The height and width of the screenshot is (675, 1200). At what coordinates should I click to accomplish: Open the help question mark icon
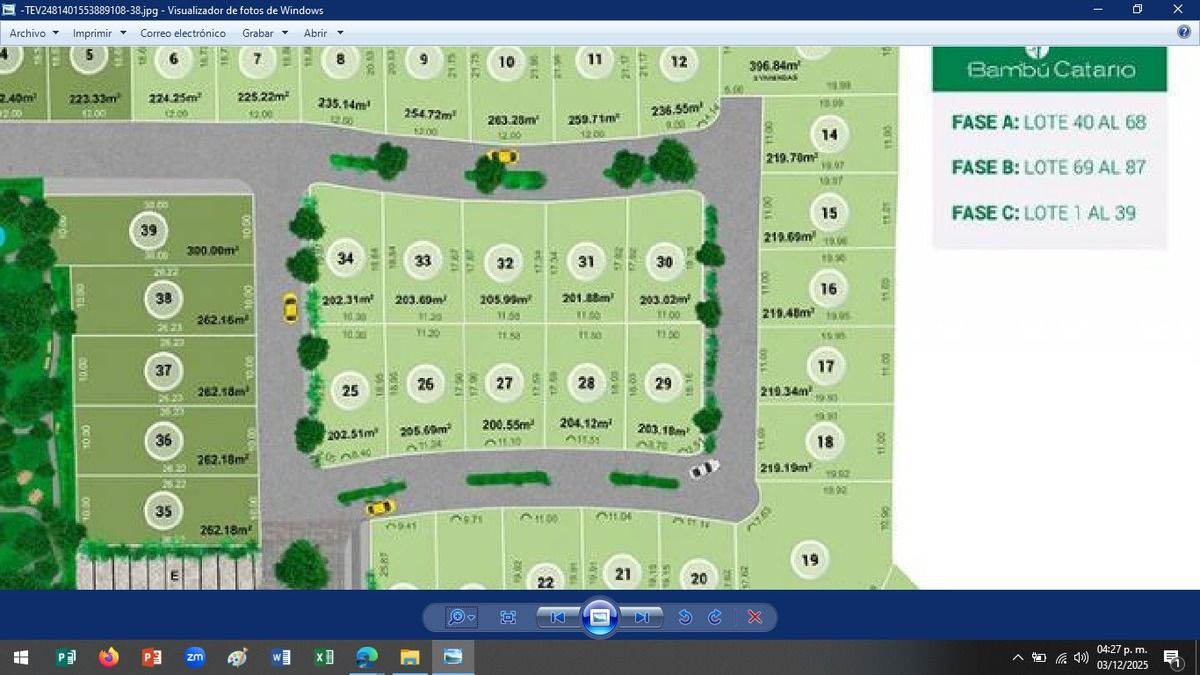1184,32
